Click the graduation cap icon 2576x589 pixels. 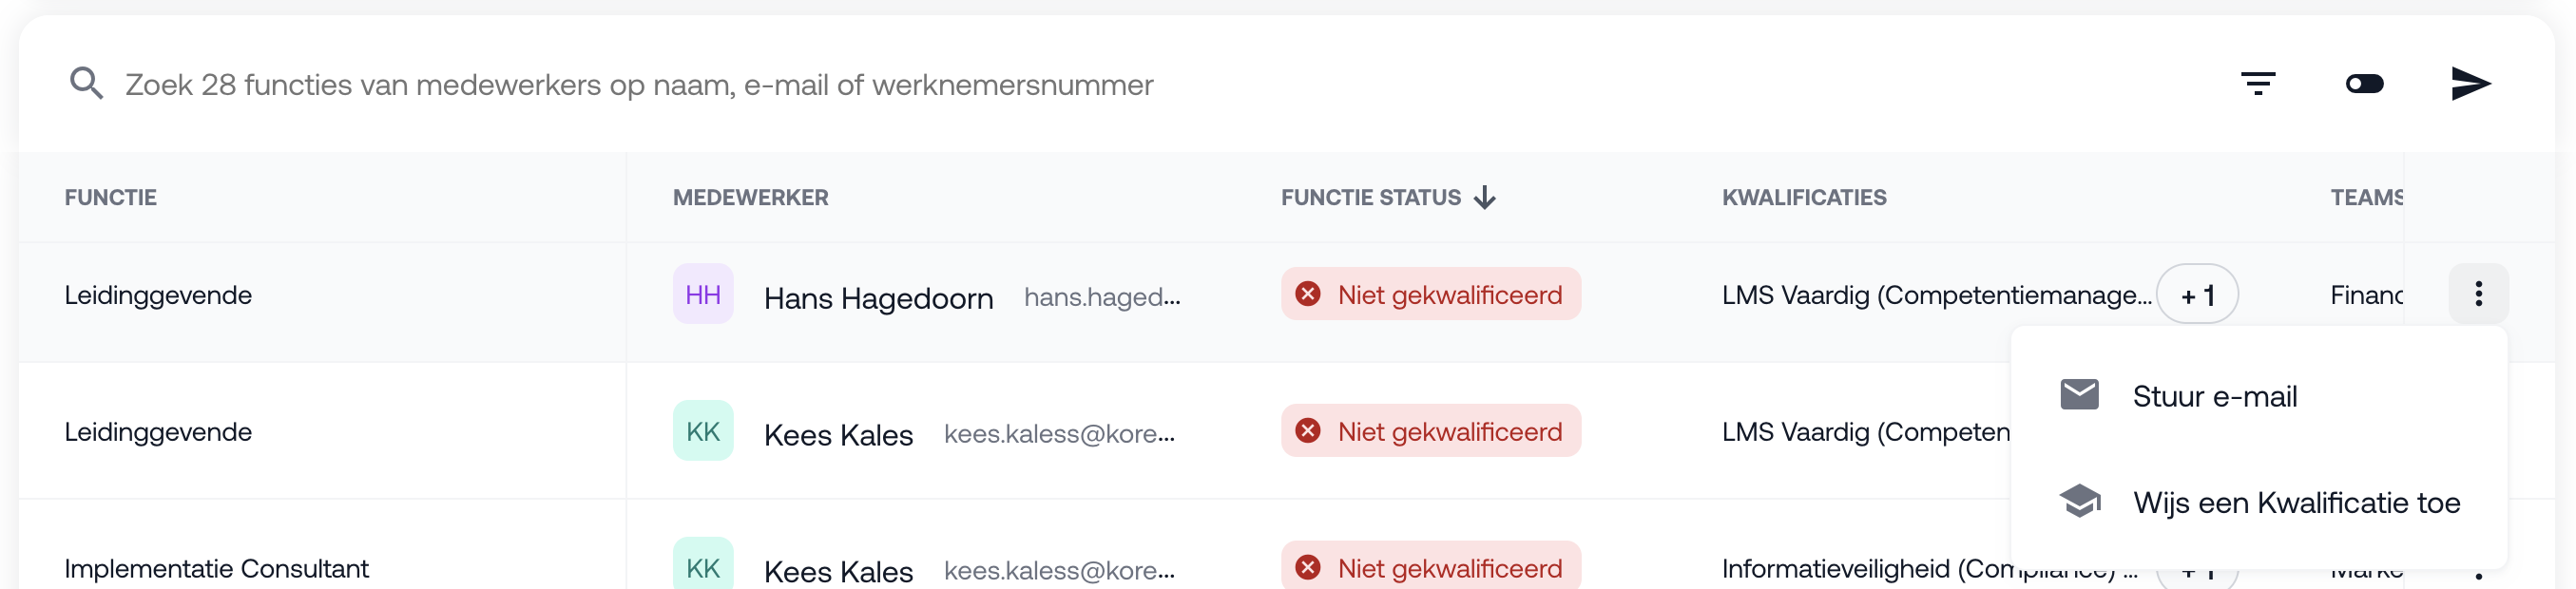[2079, 501]
